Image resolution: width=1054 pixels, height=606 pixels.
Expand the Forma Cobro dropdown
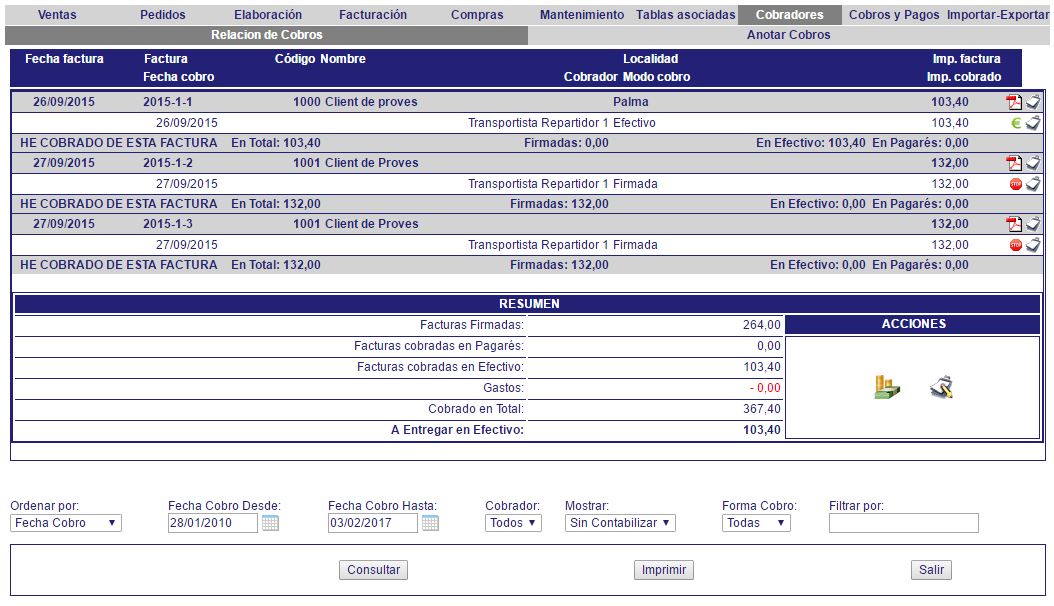(756, 523)
